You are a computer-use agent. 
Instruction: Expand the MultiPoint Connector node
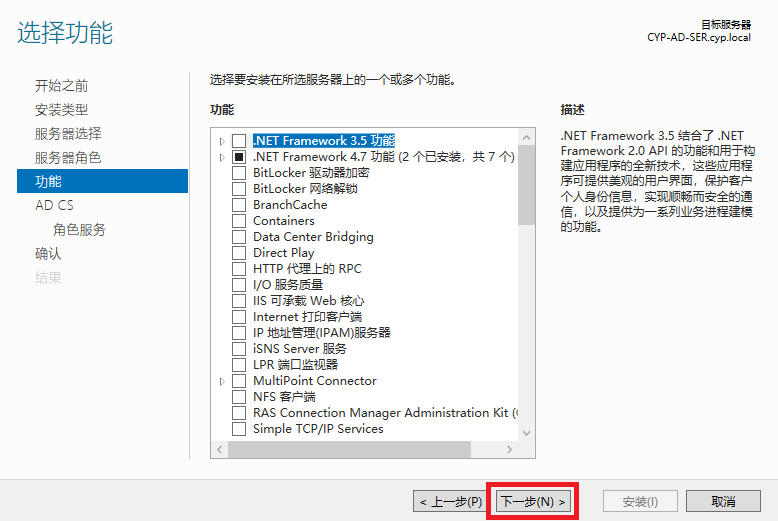(x=222, y=381)
